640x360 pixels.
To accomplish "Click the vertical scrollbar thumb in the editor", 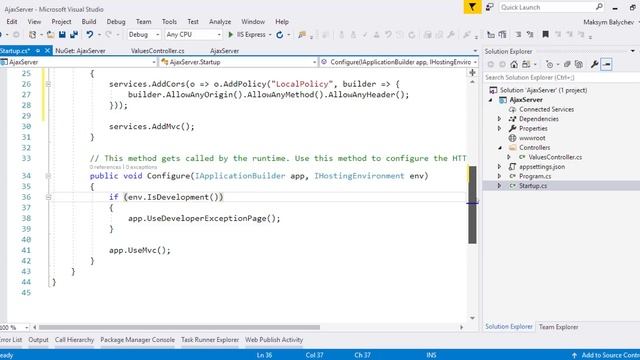I will [472, 204].
